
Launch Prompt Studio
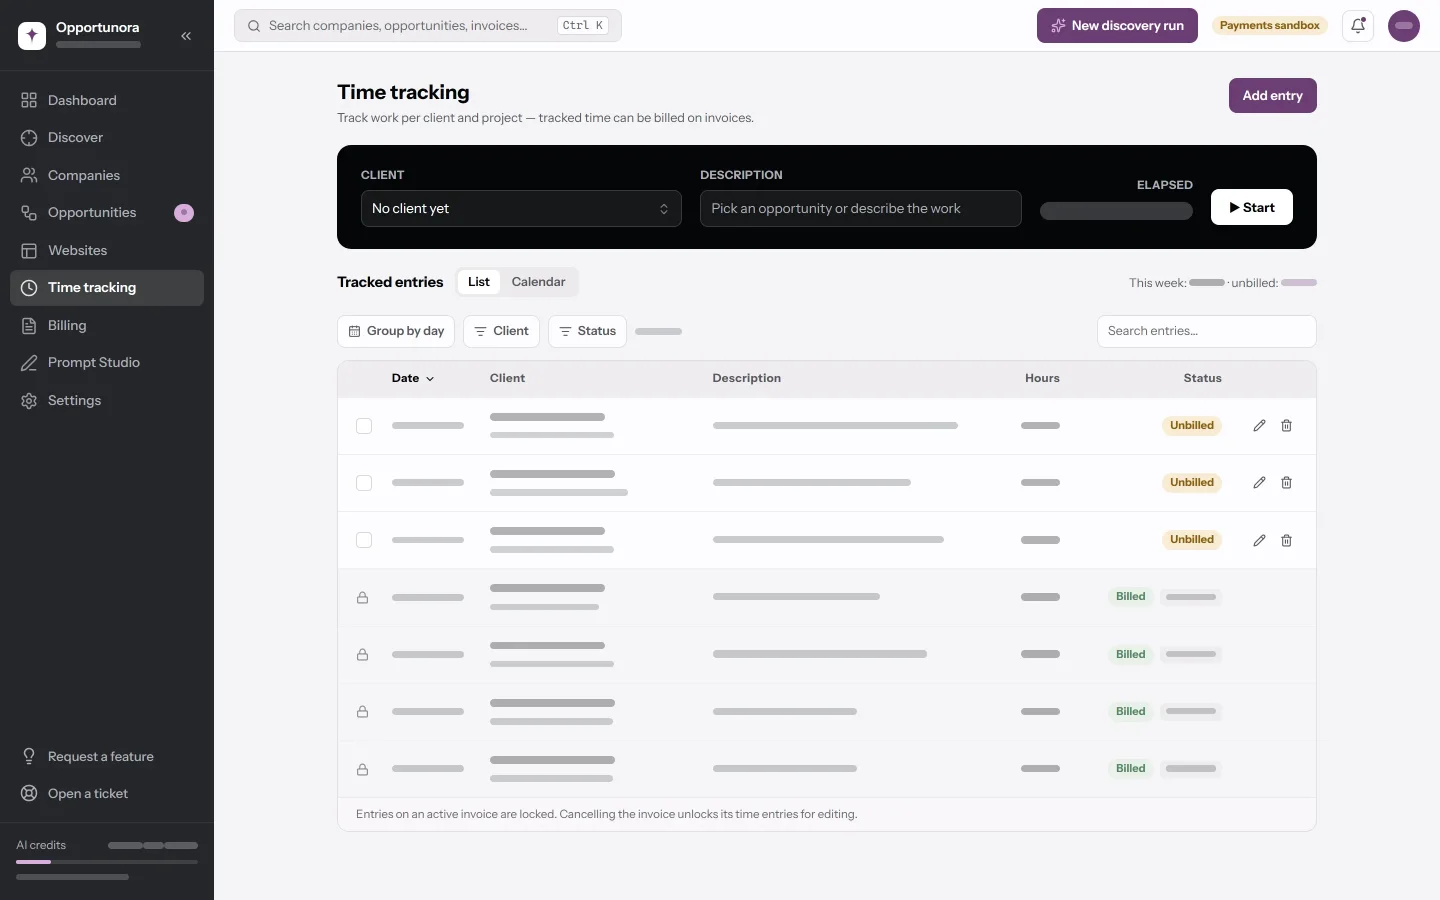coord(107,363)
